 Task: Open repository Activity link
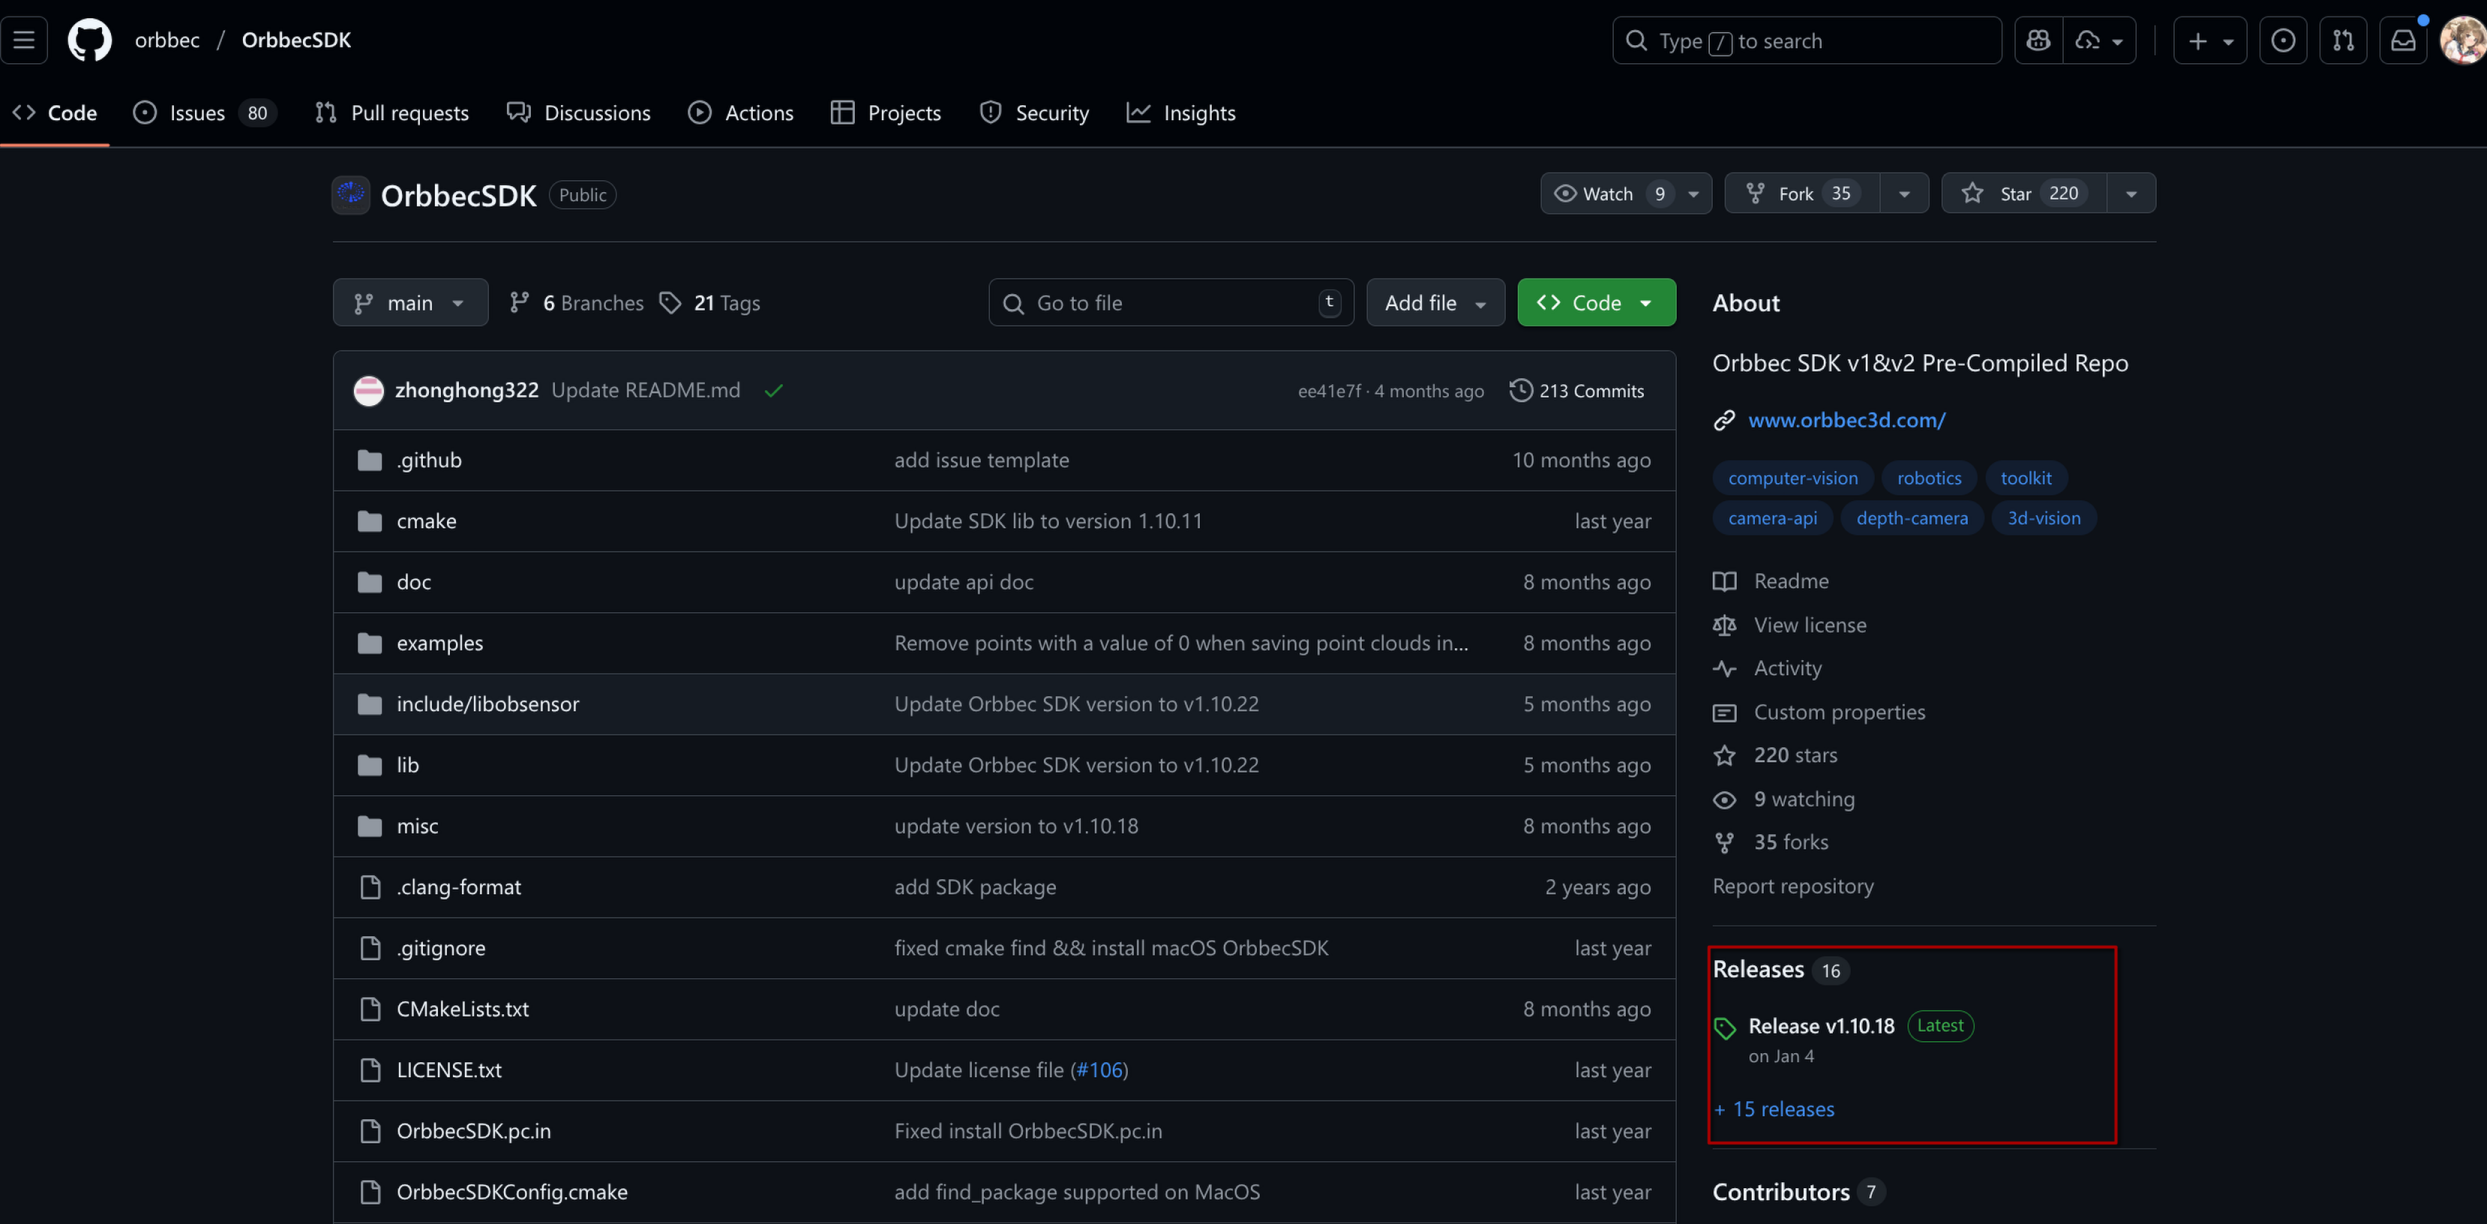point(1787,668)
